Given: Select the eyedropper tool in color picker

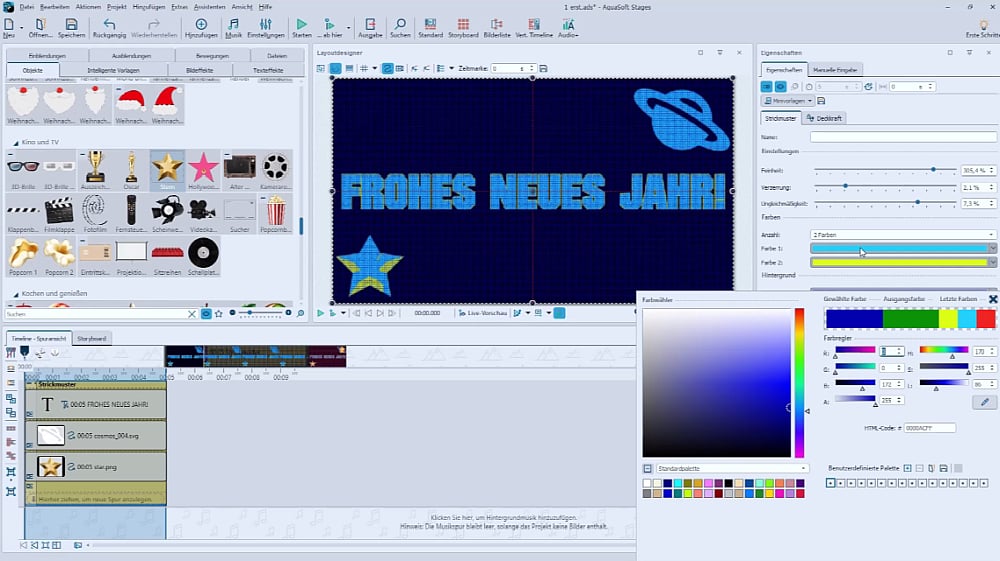Looking at the screenshot, I should click(x=984, y=401).
